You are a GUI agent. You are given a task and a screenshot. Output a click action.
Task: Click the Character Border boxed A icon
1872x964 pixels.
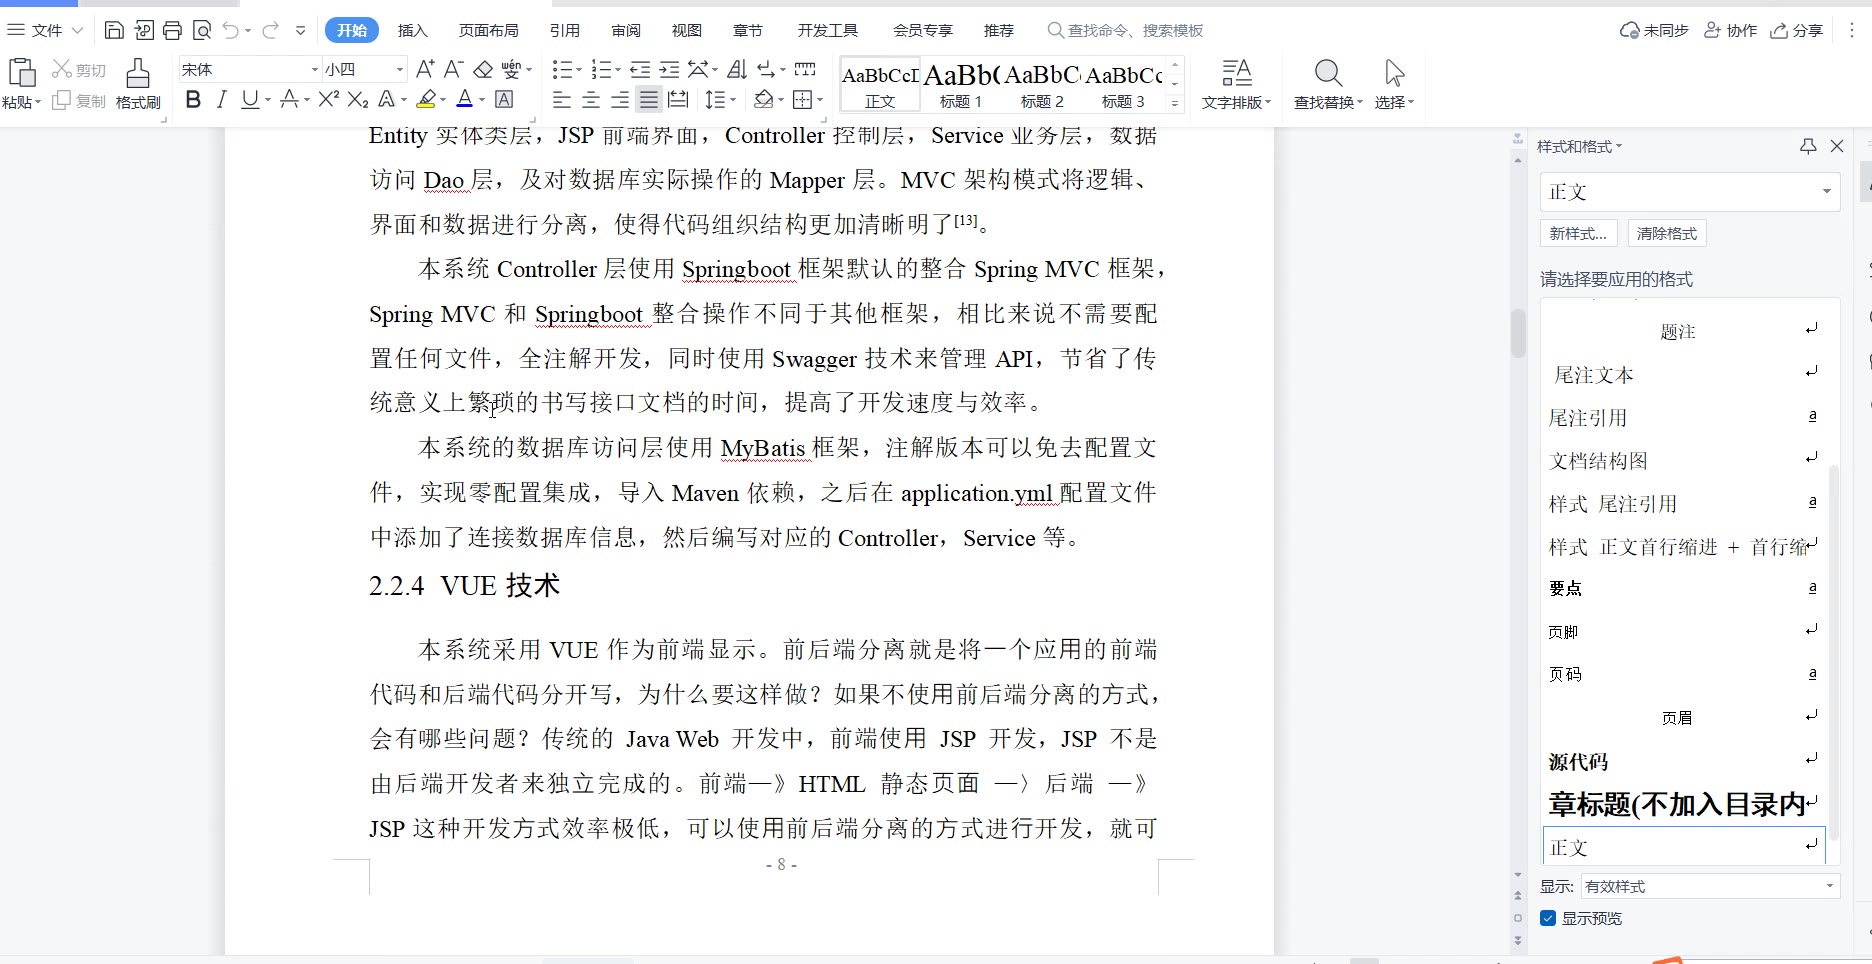pyautogui.click(x=504, y=99)
